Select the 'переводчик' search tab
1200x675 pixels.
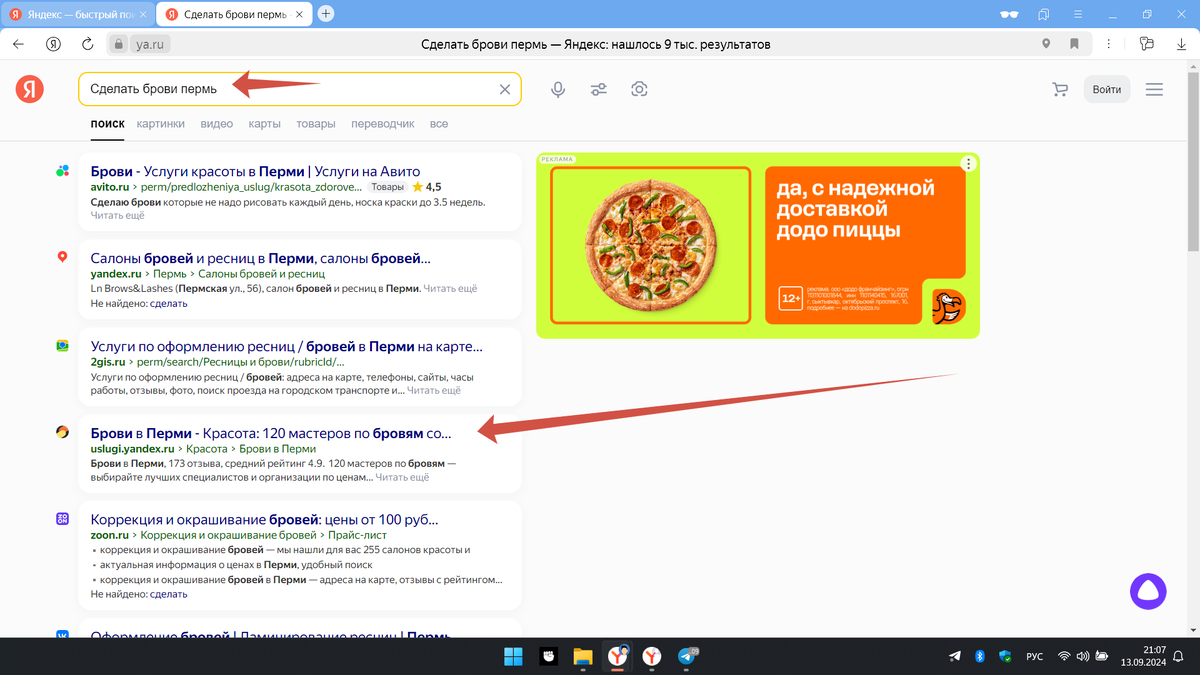pyautogui.click(x=382, y=124)
